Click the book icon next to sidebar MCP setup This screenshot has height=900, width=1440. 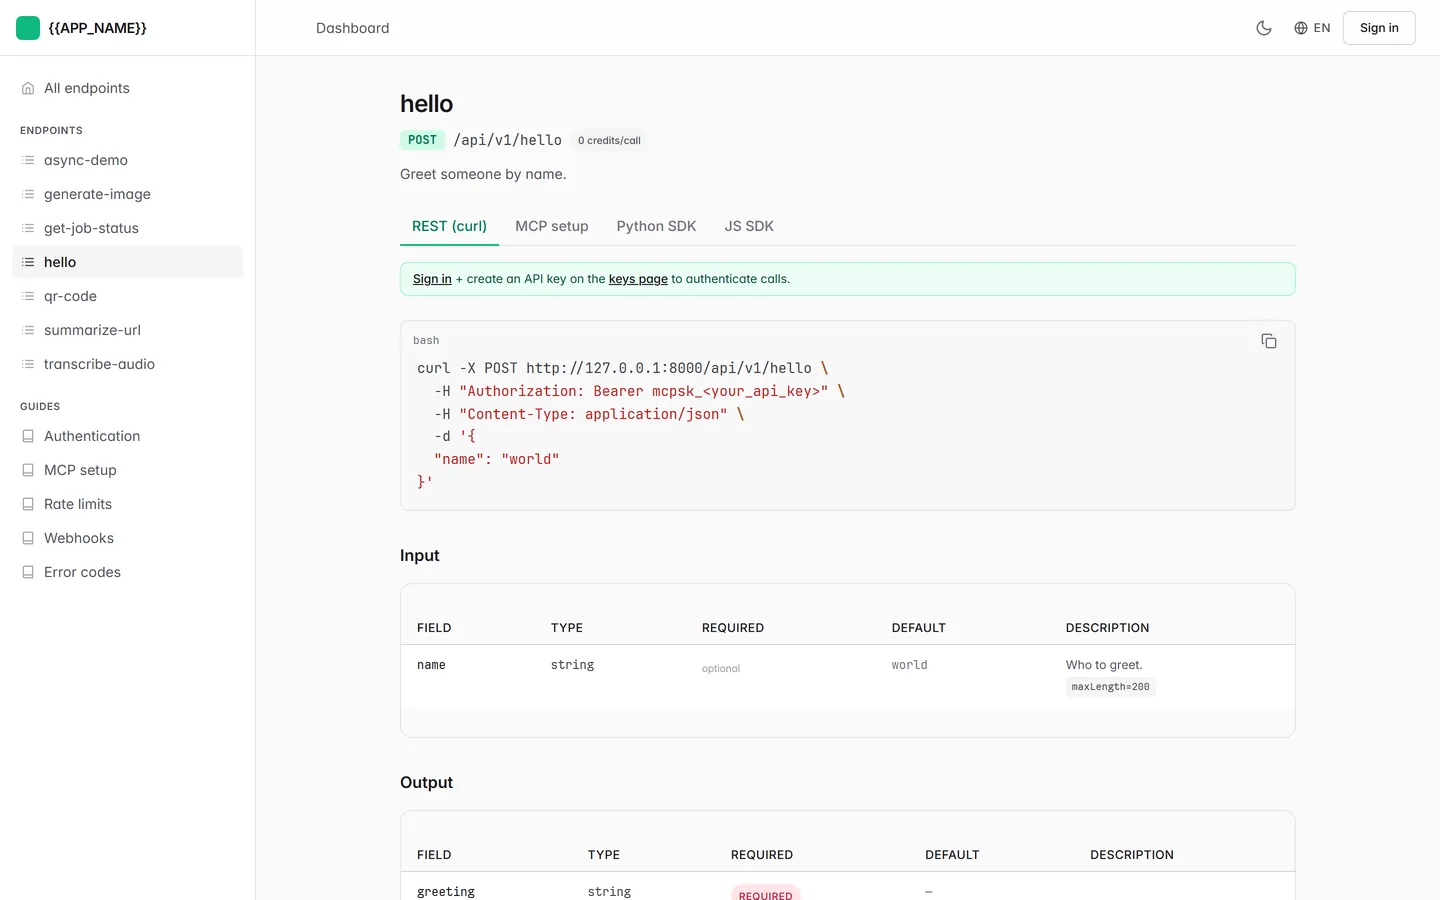tap(28, 470)
